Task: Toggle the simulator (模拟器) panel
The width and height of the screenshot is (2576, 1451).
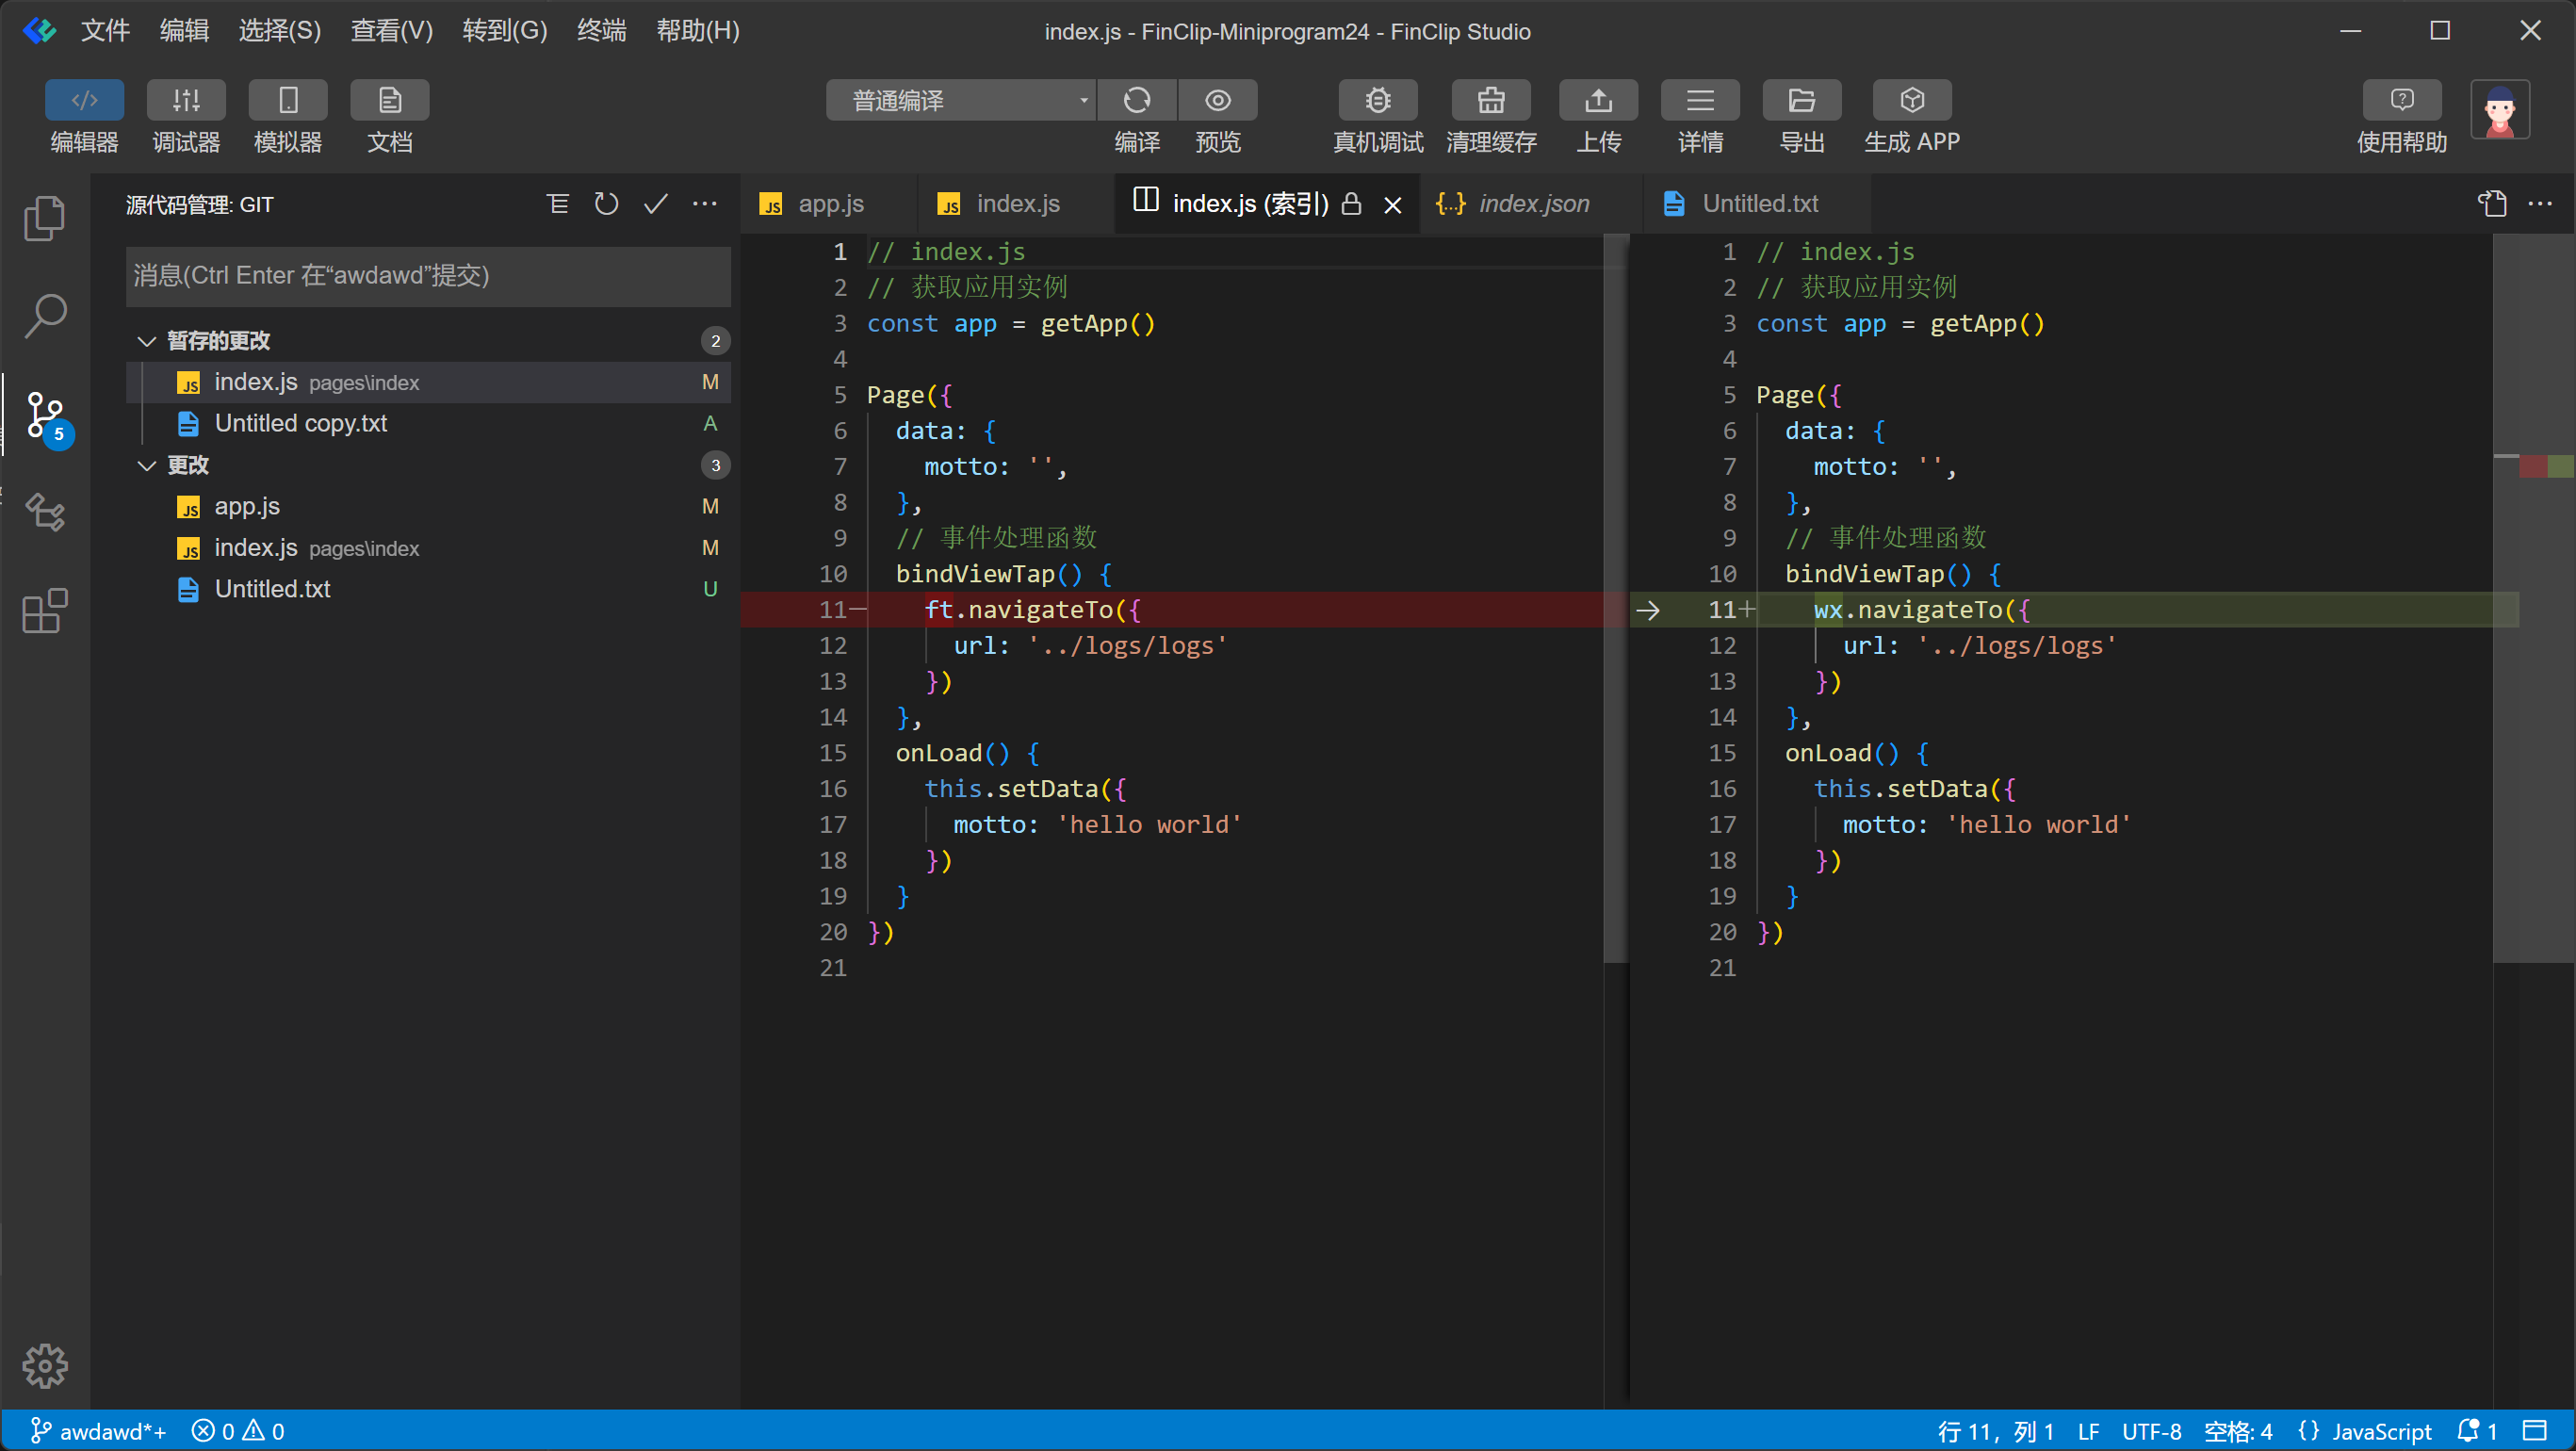Action: 288,100
